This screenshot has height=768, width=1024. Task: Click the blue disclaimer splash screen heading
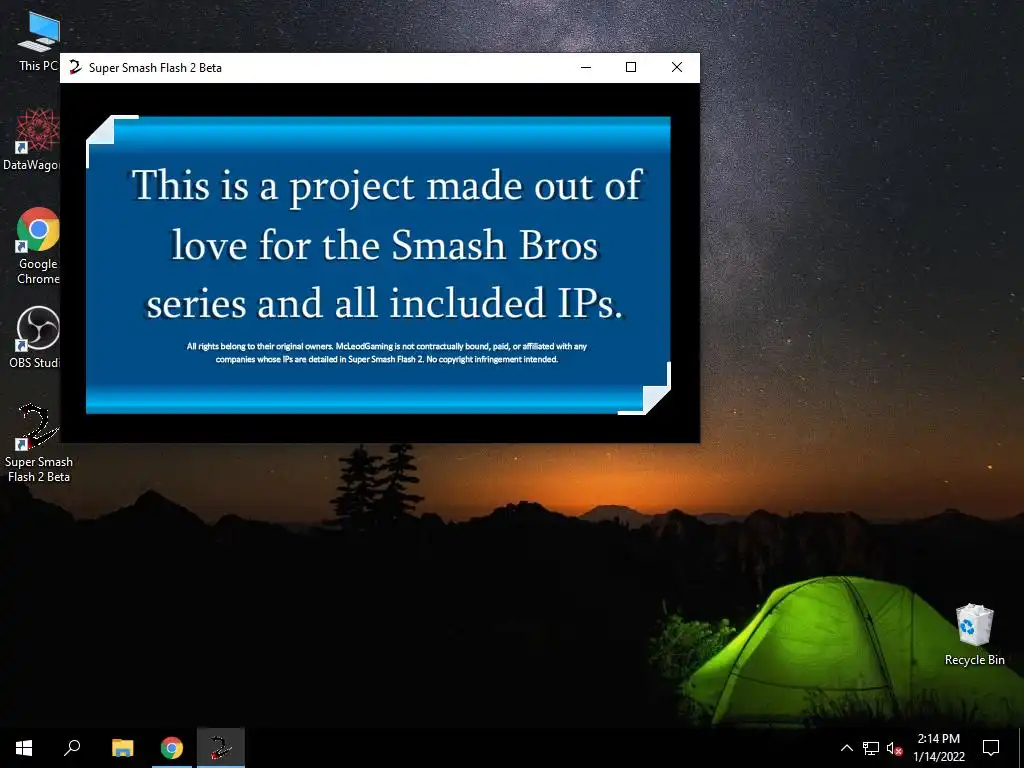coord(387,244)
